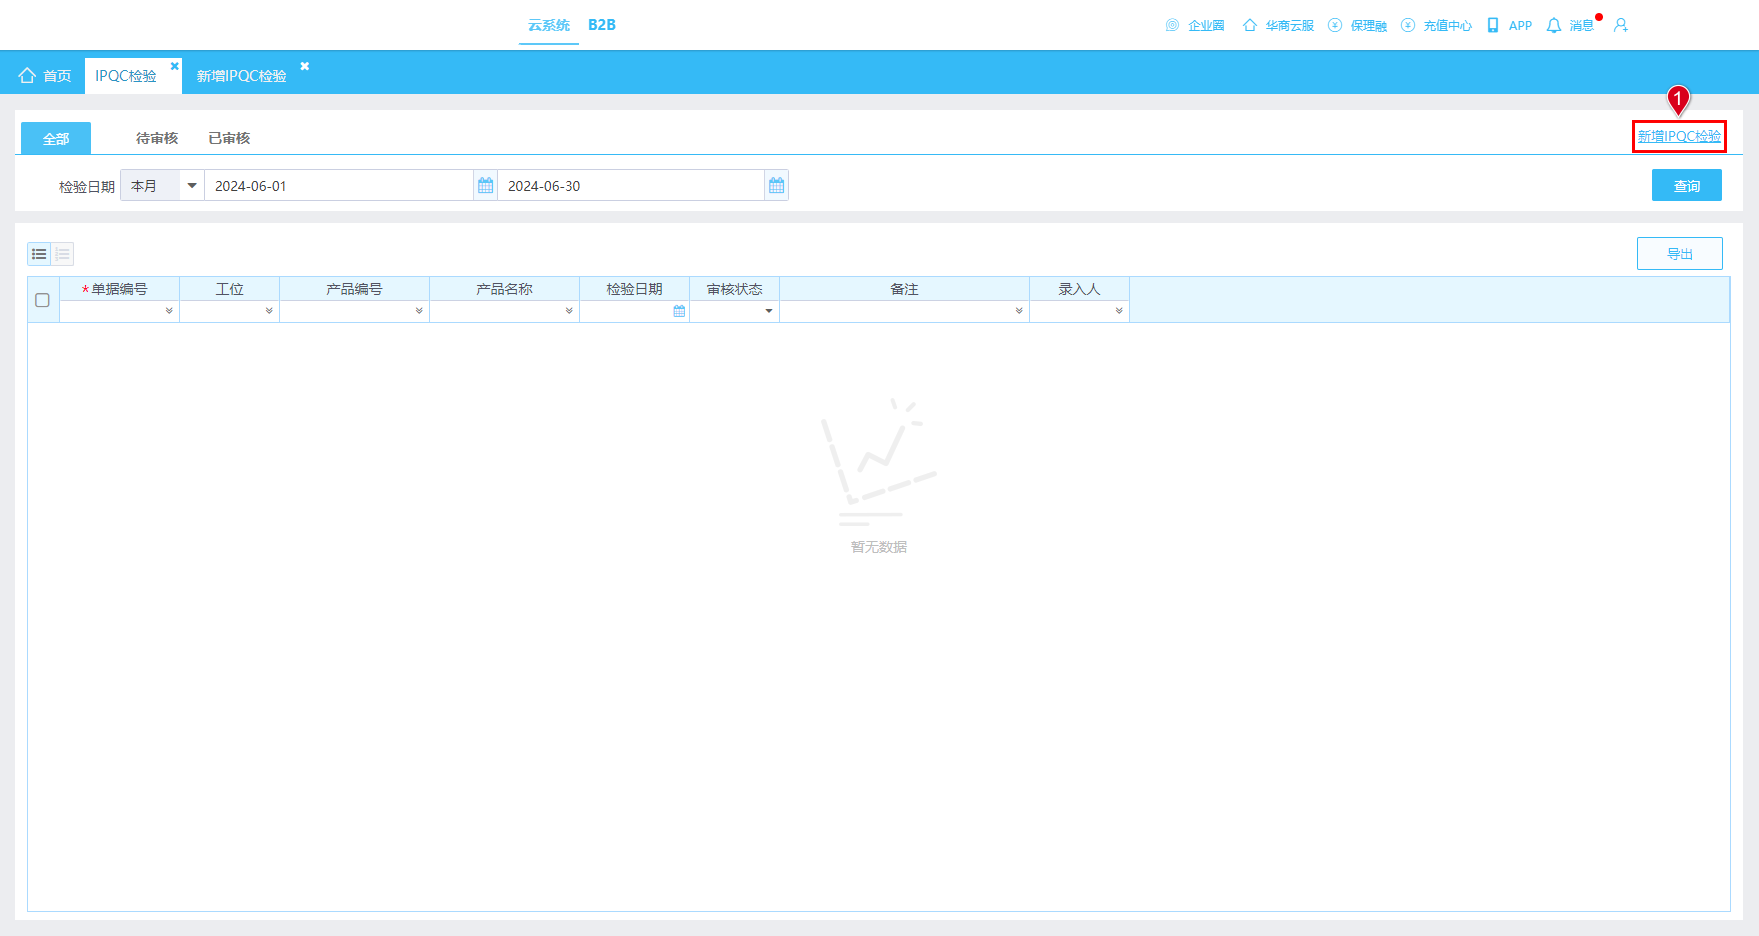The width and height of the screenshot is (1759, 936).
Task: Sort by the 产品名称 column header
Action: pyautogui.click(x=505, y=289)
